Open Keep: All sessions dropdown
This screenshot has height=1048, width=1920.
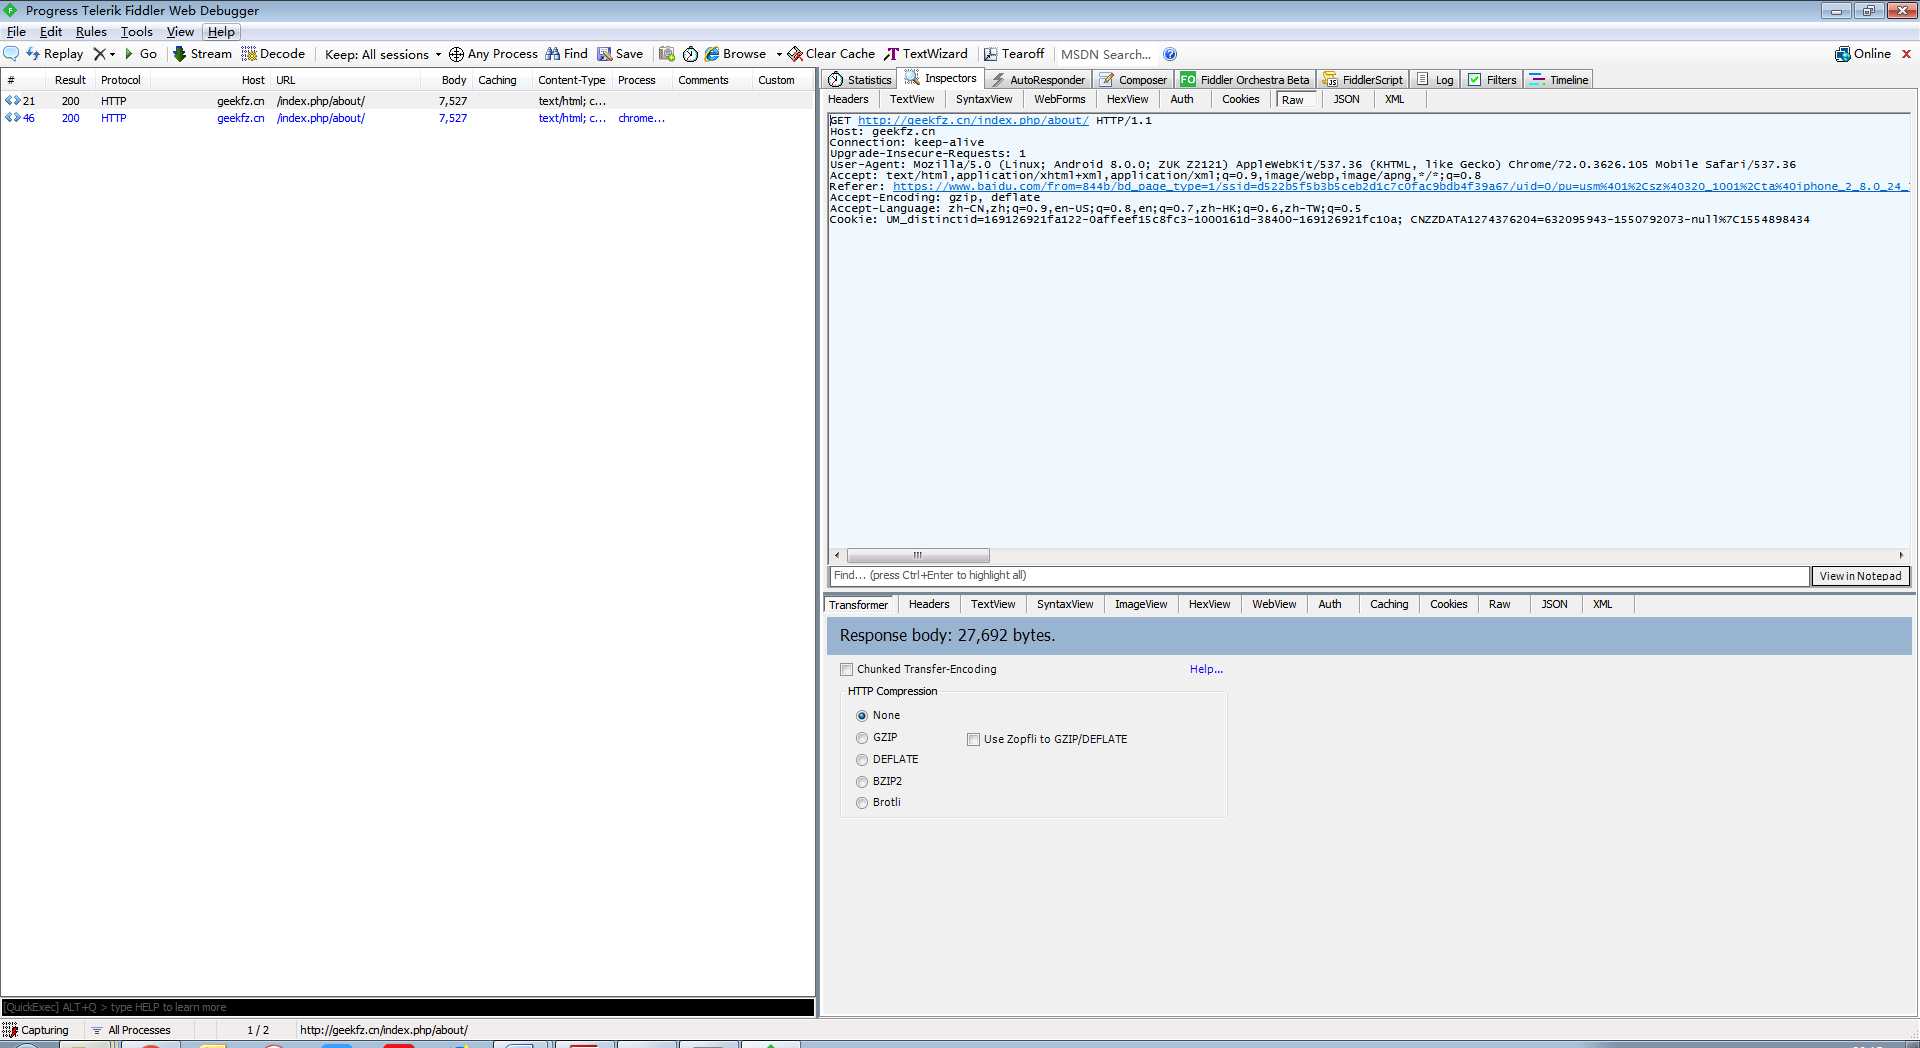coord(383,54)
